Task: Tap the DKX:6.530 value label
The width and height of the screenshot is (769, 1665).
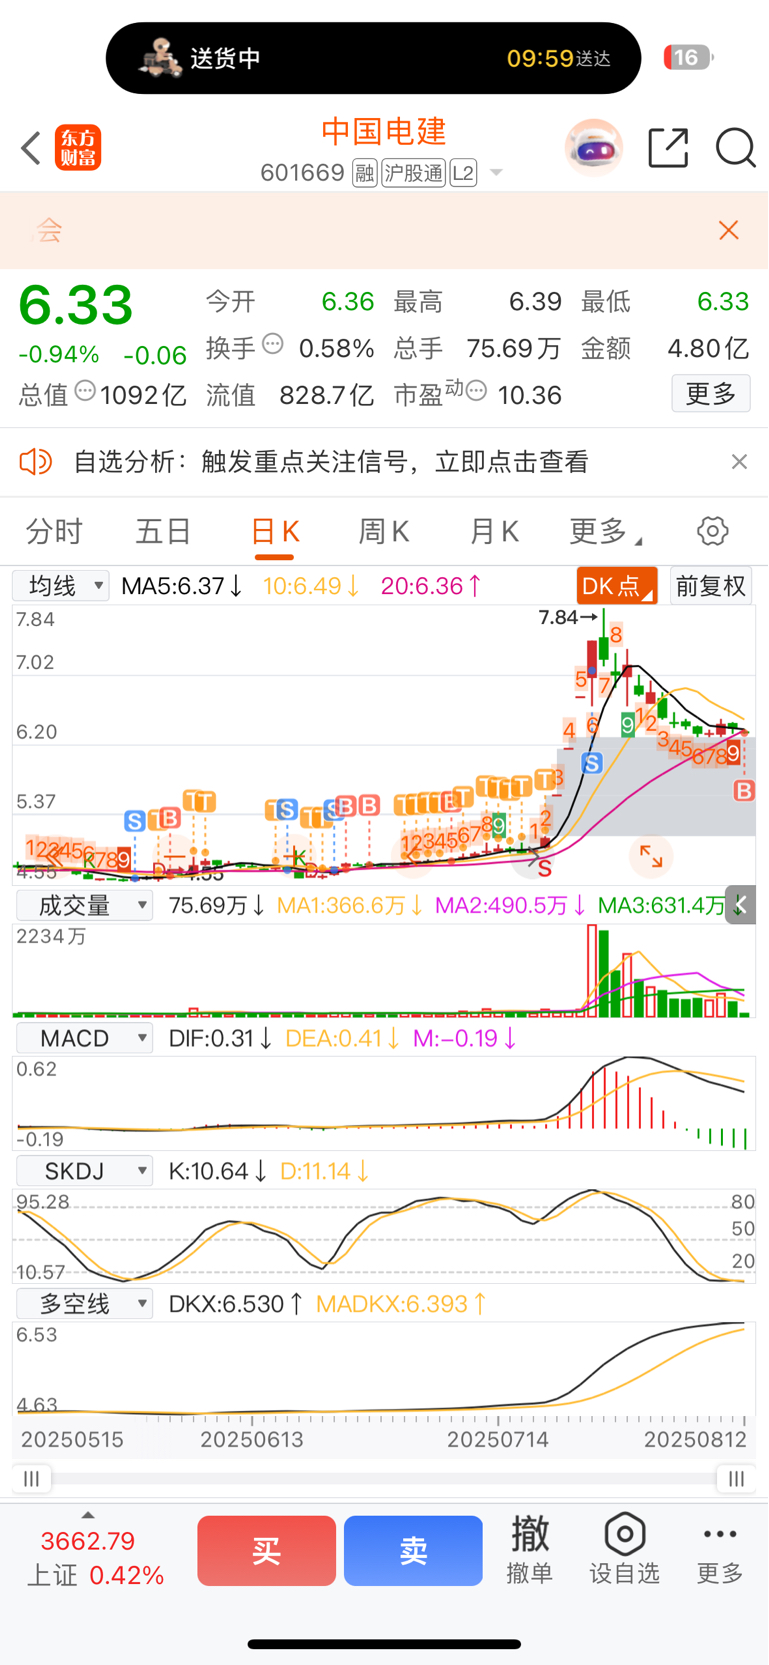Action: (236, 1304)
